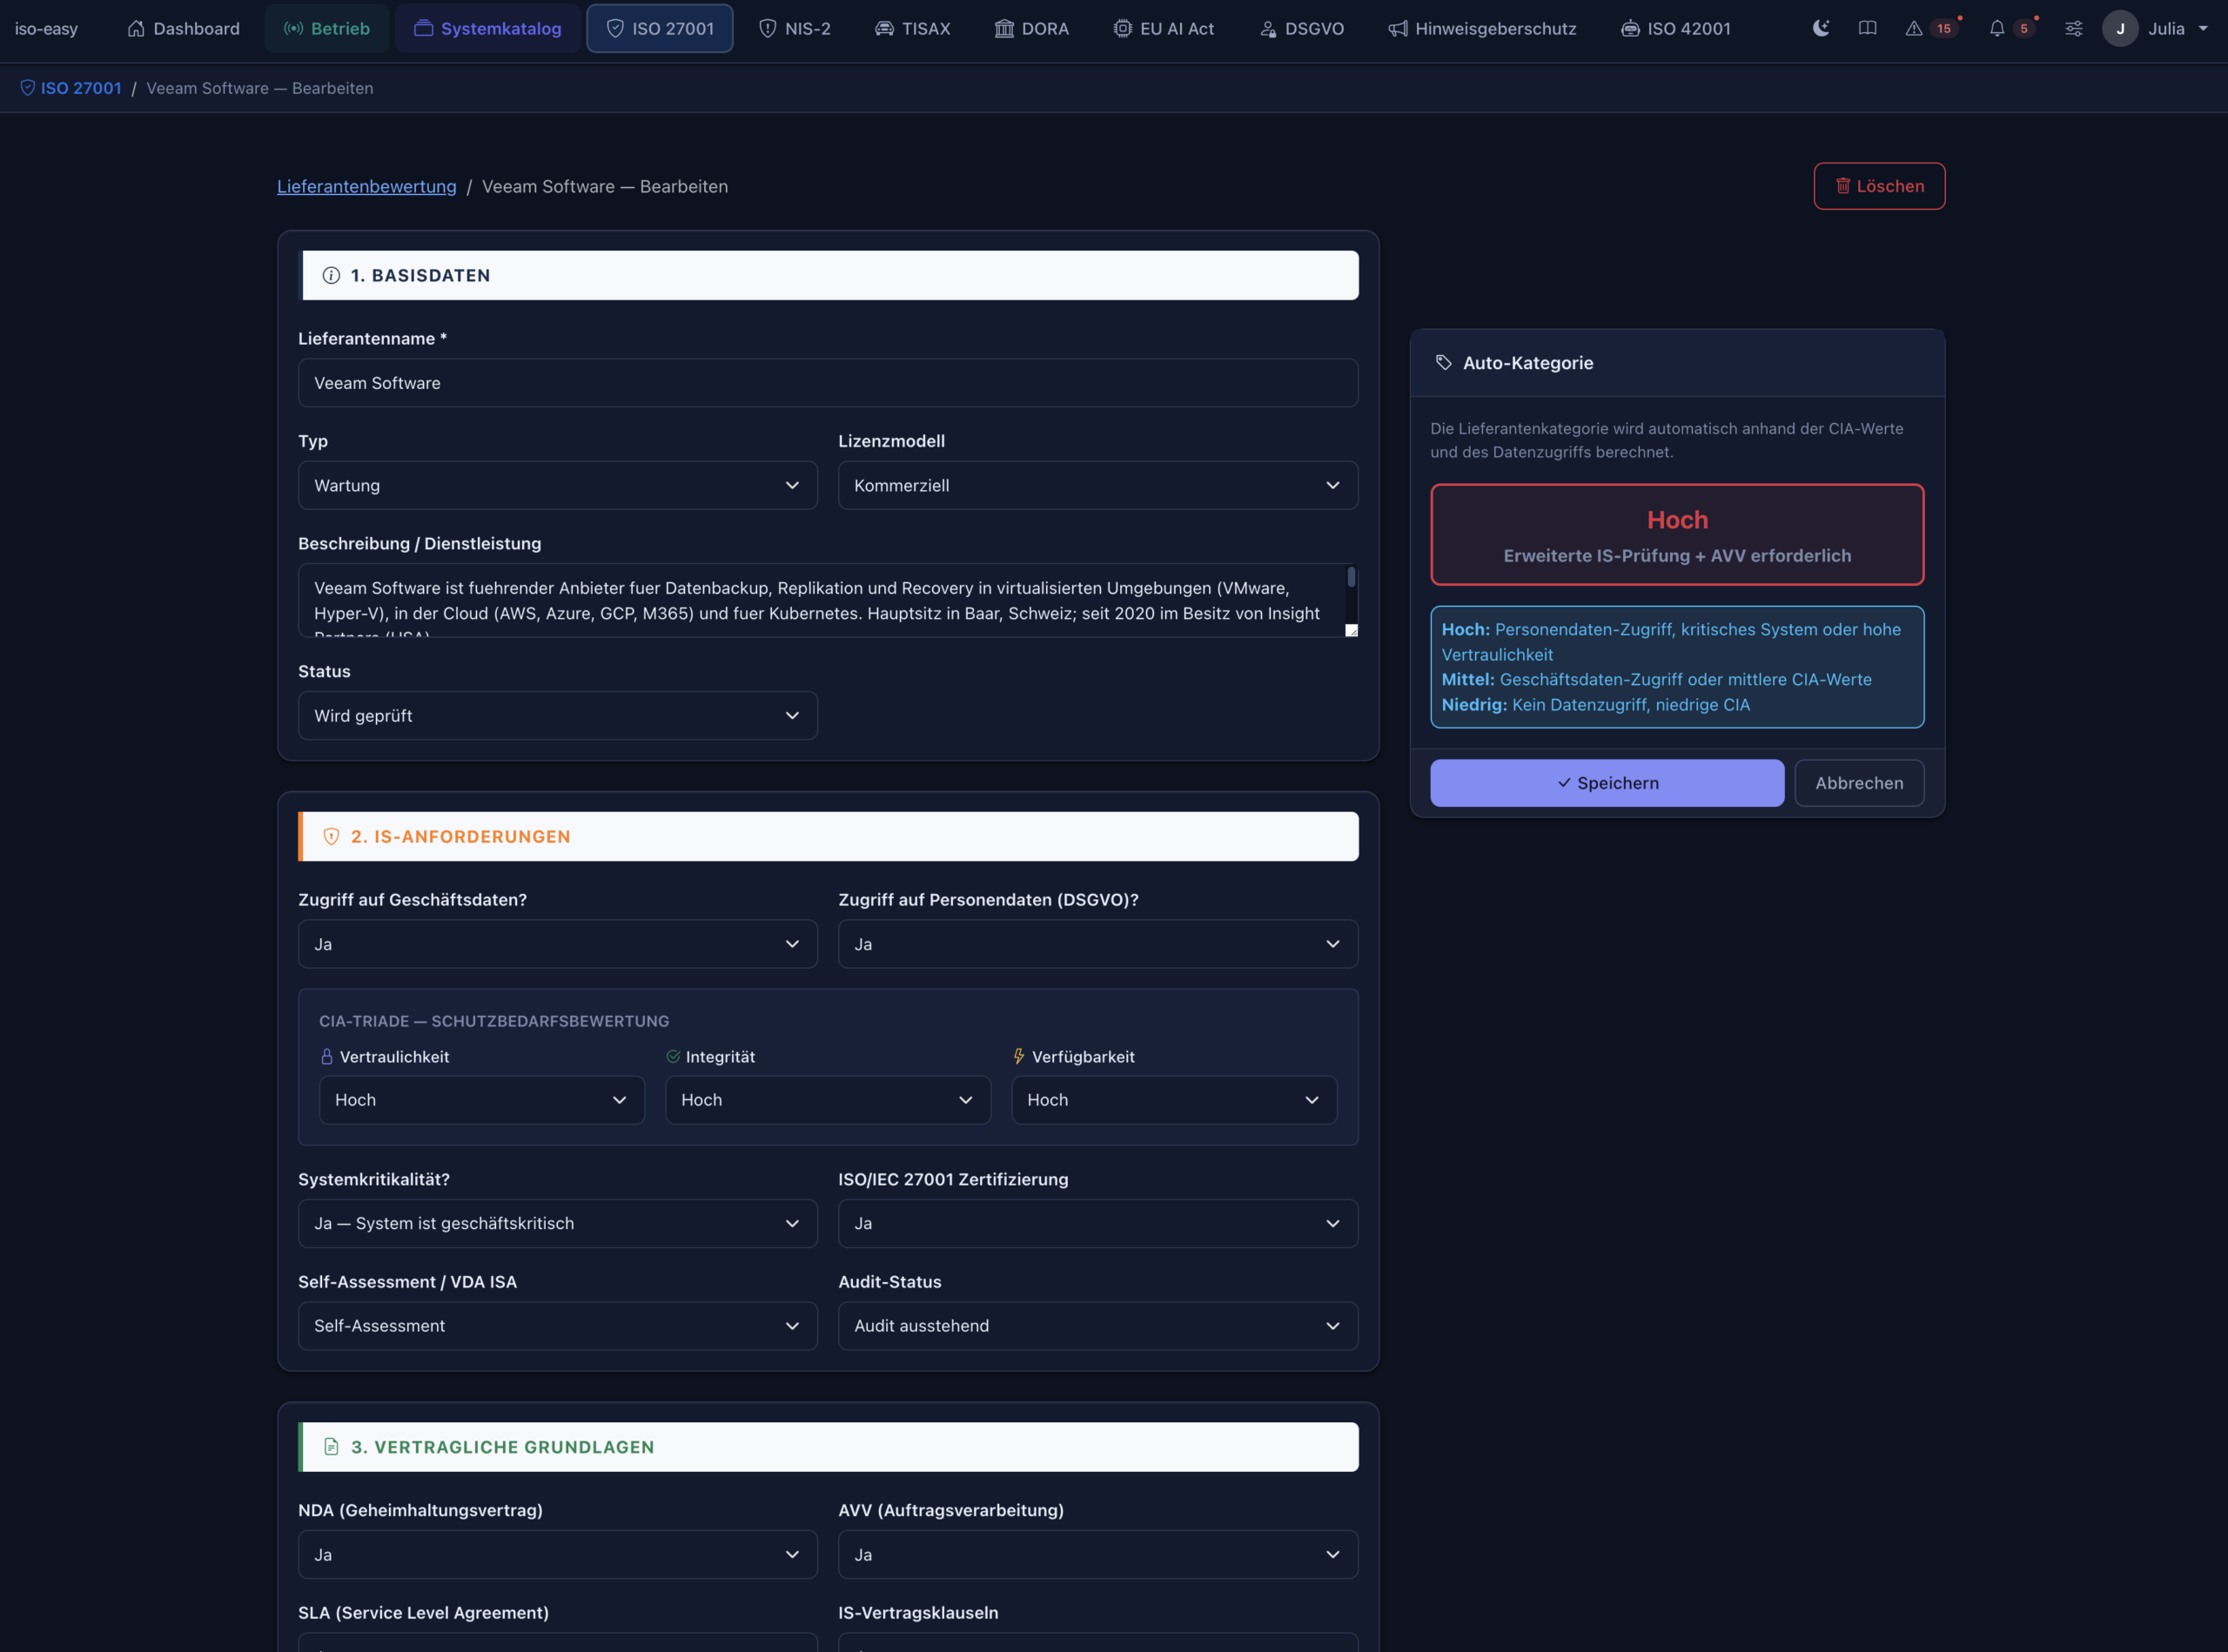This screenshot has width=2228, height=1652.
Task: Click inside the Lieferantenname input field
Action: pyautogui.click(x=827, y=382)
